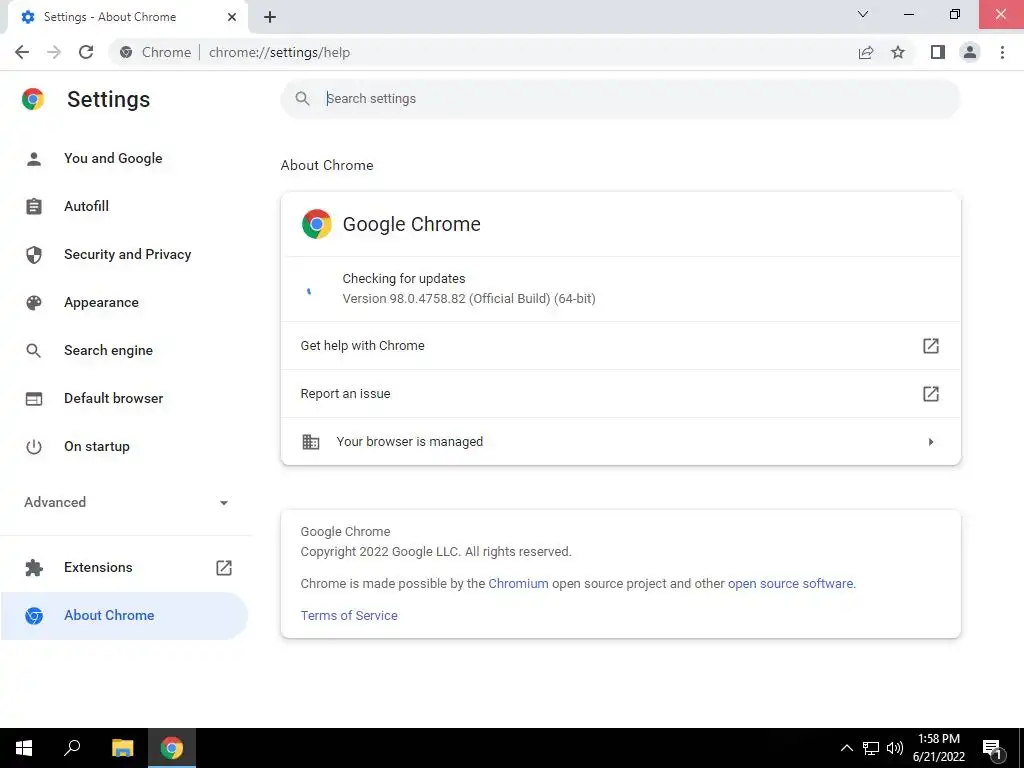The height and width of the screenshot is (768, 1024).
Task: Click the site info icon in address bar
Action: click(x=126, y=52)
